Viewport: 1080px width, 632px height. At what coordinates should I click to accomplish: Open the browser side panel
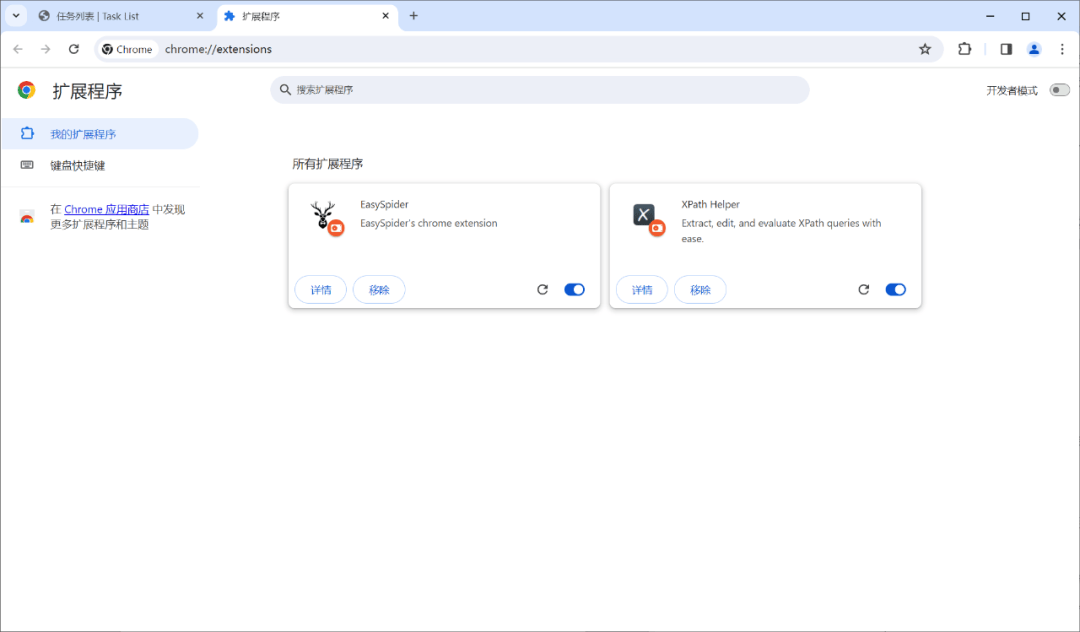point(1006,49)
